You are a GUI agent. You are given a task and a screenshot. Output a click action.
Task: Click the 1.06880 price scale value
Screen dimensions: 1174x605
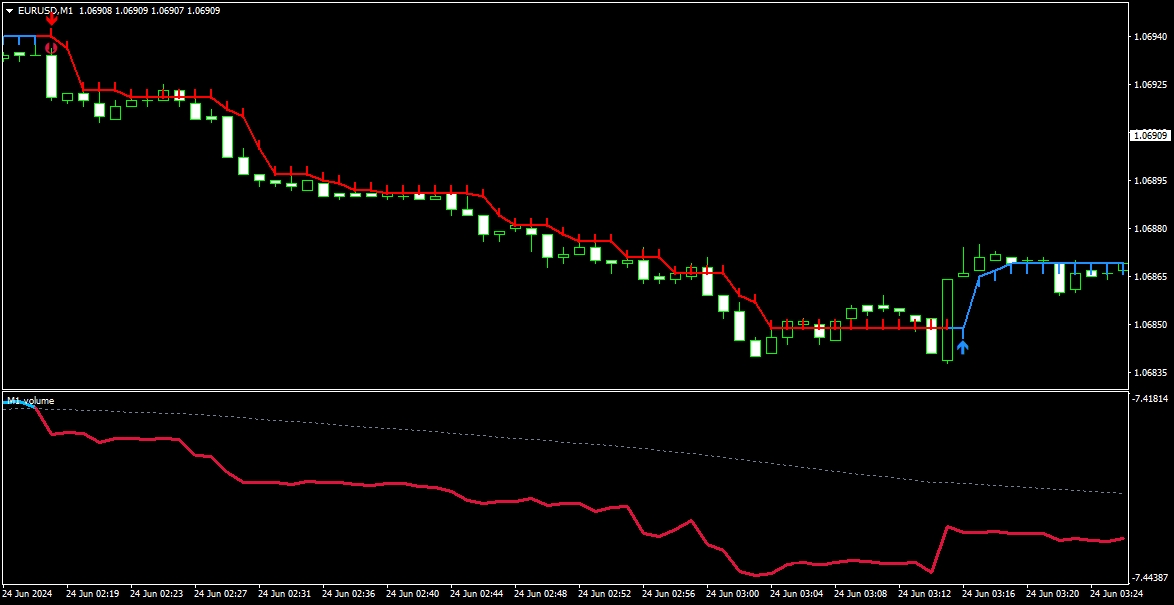[x=1151, y=228]
